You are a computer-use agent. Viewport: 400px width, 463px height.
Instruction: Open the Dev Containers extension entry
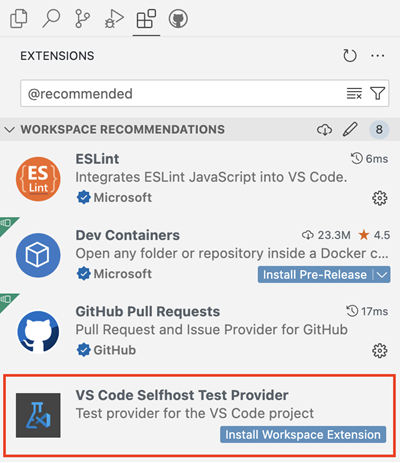coord(200,255)
